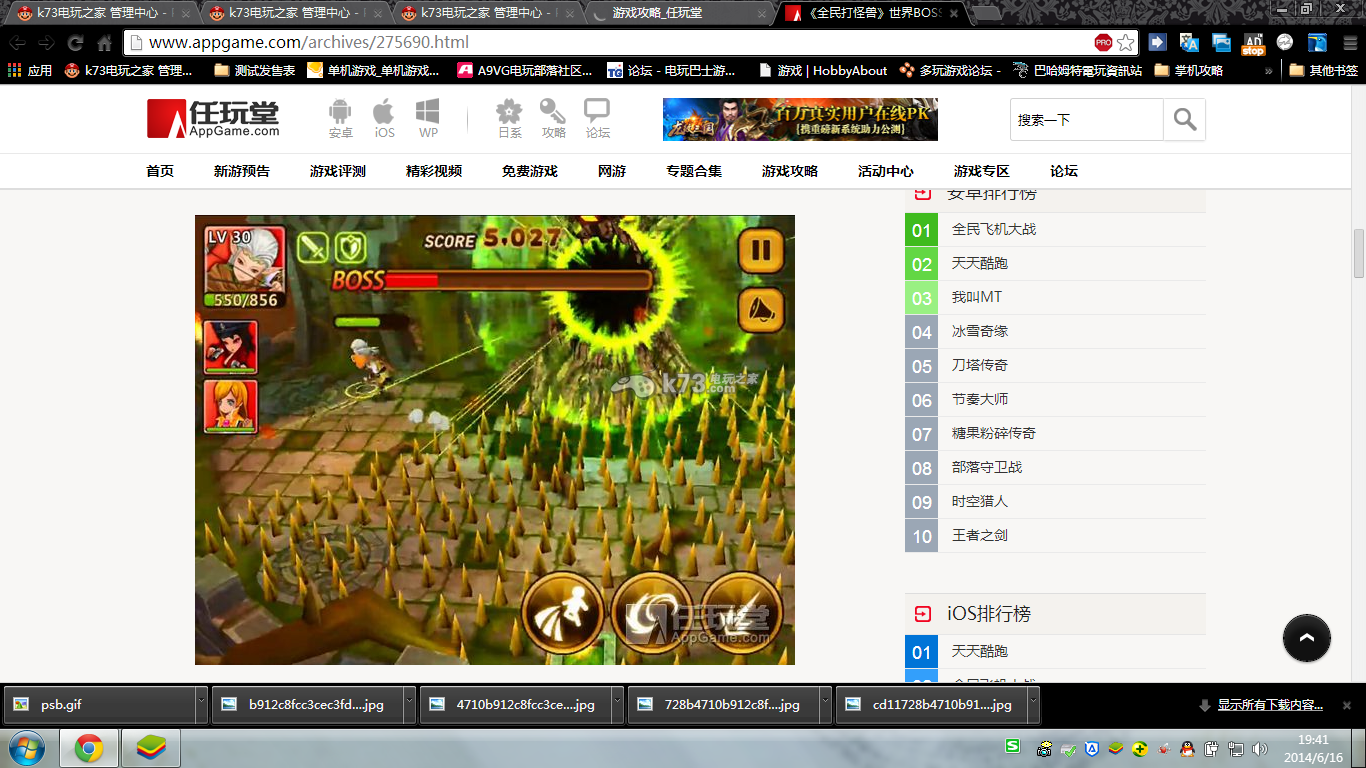The image size is (1366, 768).
Task: Click the banner ad beside the search box
Action: click(800, 119)
